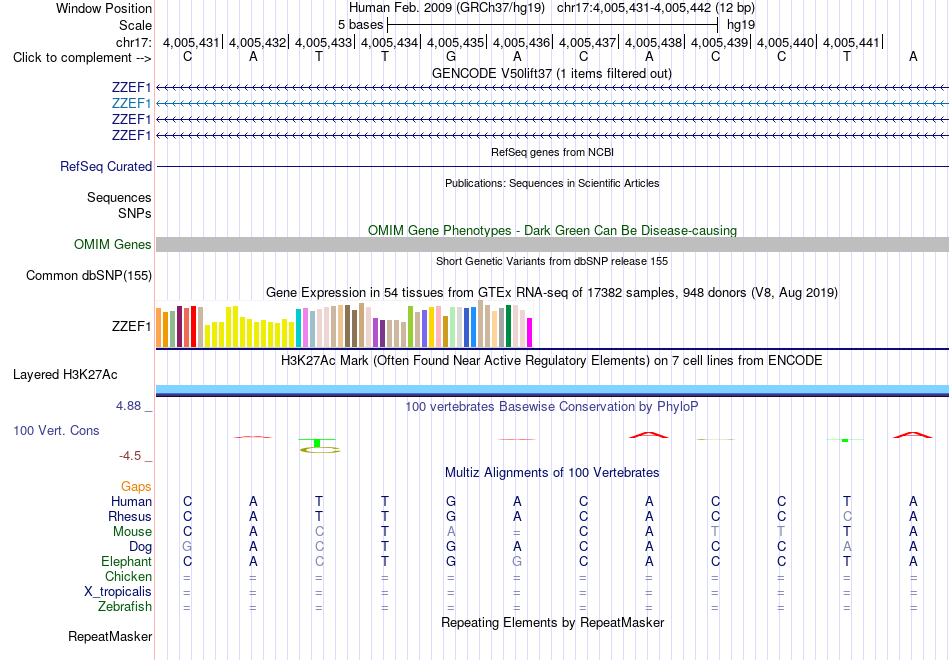Click the Common dbSNP(155) label
Screen dimensions: 950x660
tap(89, 275)
